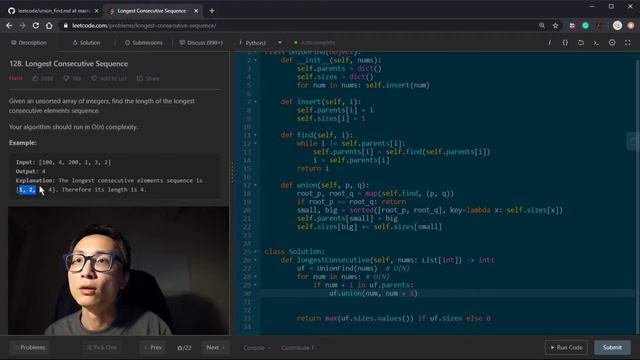Toggle the Autocomplete indicator
This screenshot has width=640, height=360.
(314, 42)
